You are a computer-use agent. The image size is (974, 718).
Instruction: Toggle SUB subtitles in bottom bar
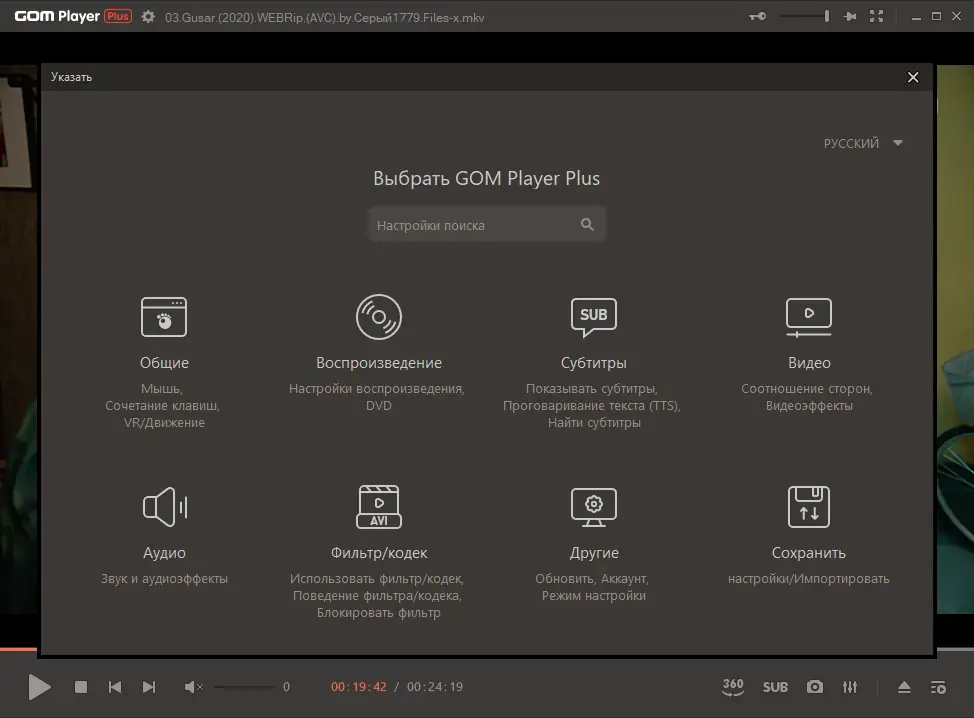(775, 687)
